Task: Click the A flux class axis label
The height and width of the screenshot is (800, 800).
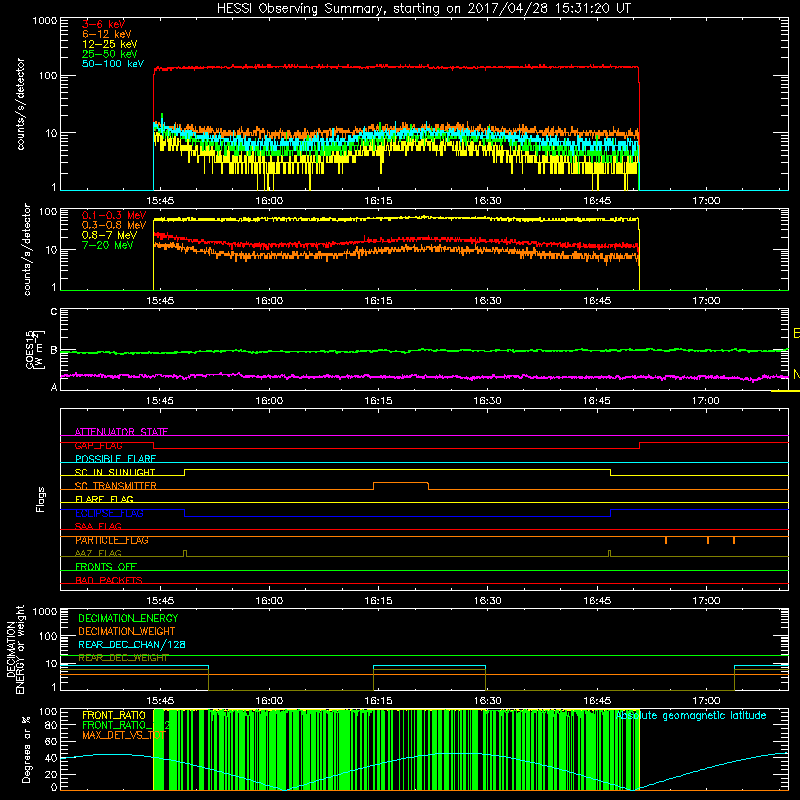Action: coord(54,387)
